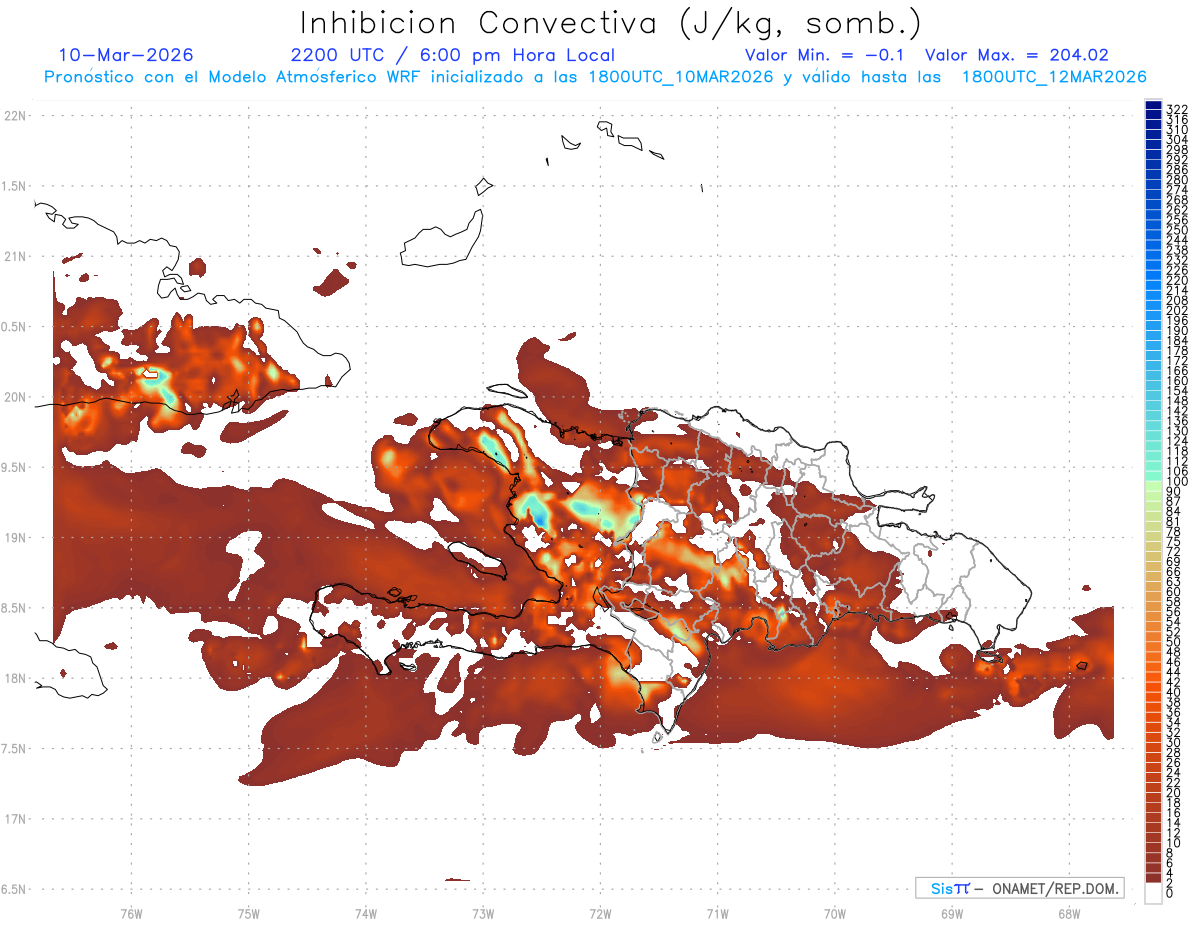Click the 21N latitude label
The image size is (1200, 927).
(14, 257)
